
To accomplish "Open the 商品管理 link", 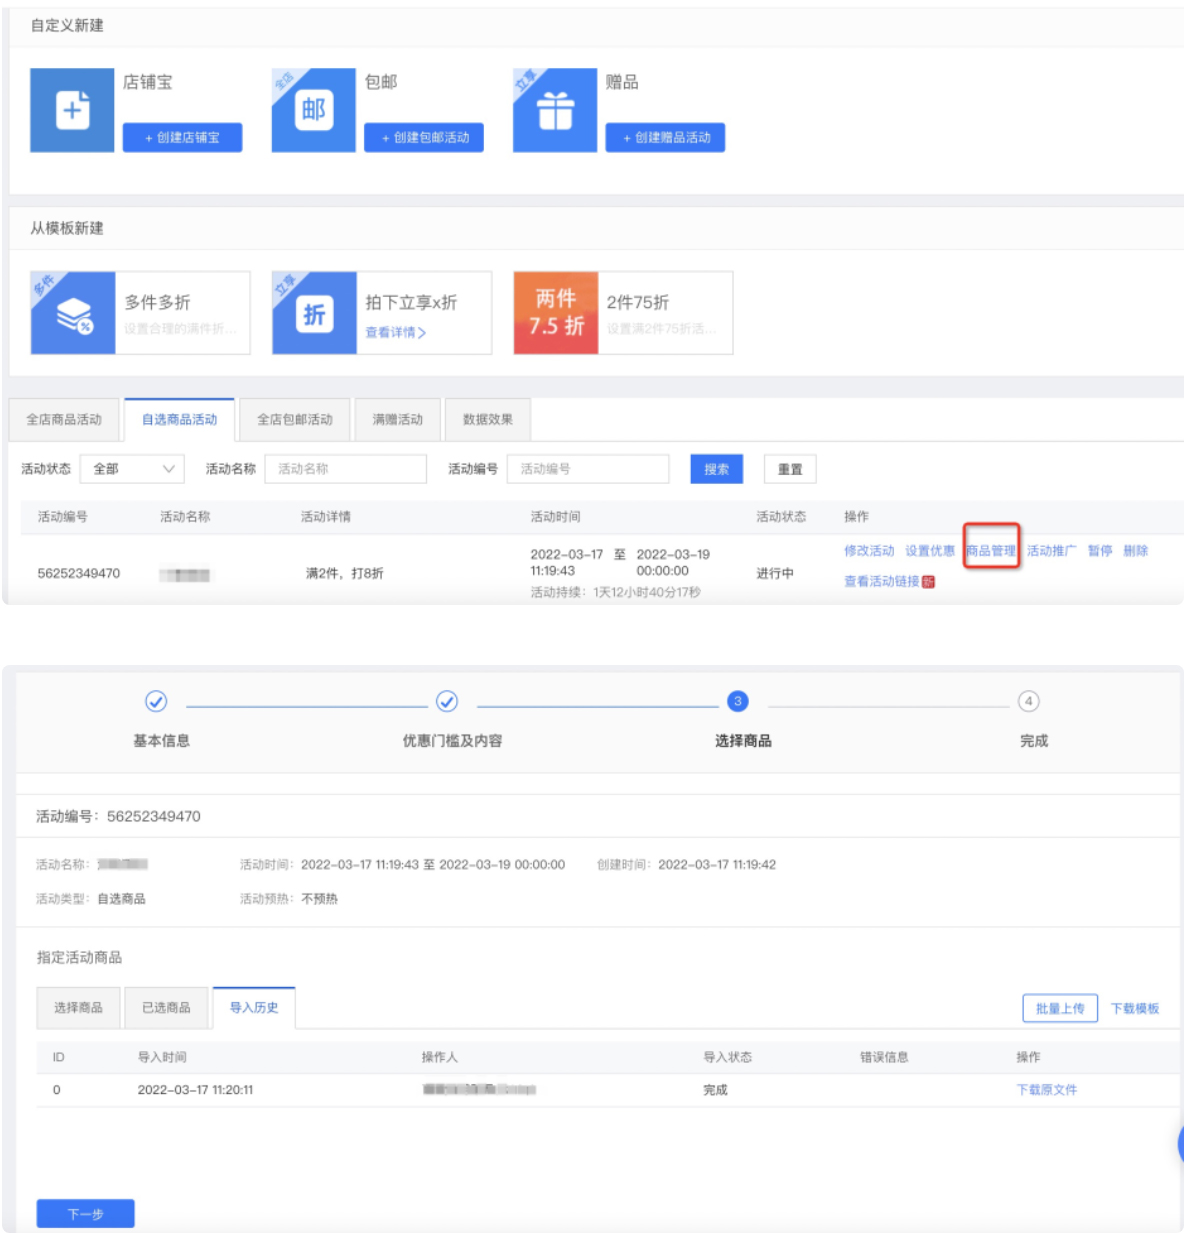I will coord(991,551).
